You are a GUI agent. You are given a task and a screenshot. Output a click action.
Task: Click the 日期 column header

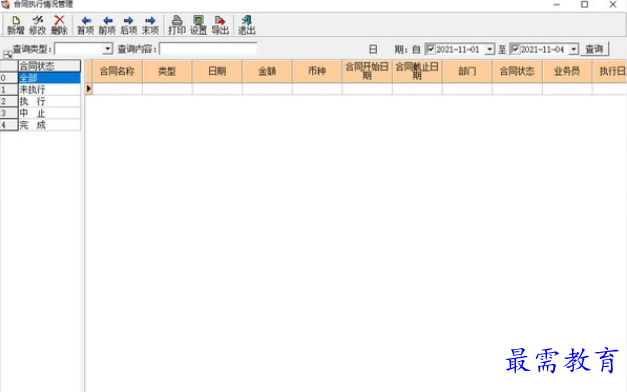pos(217,71)
